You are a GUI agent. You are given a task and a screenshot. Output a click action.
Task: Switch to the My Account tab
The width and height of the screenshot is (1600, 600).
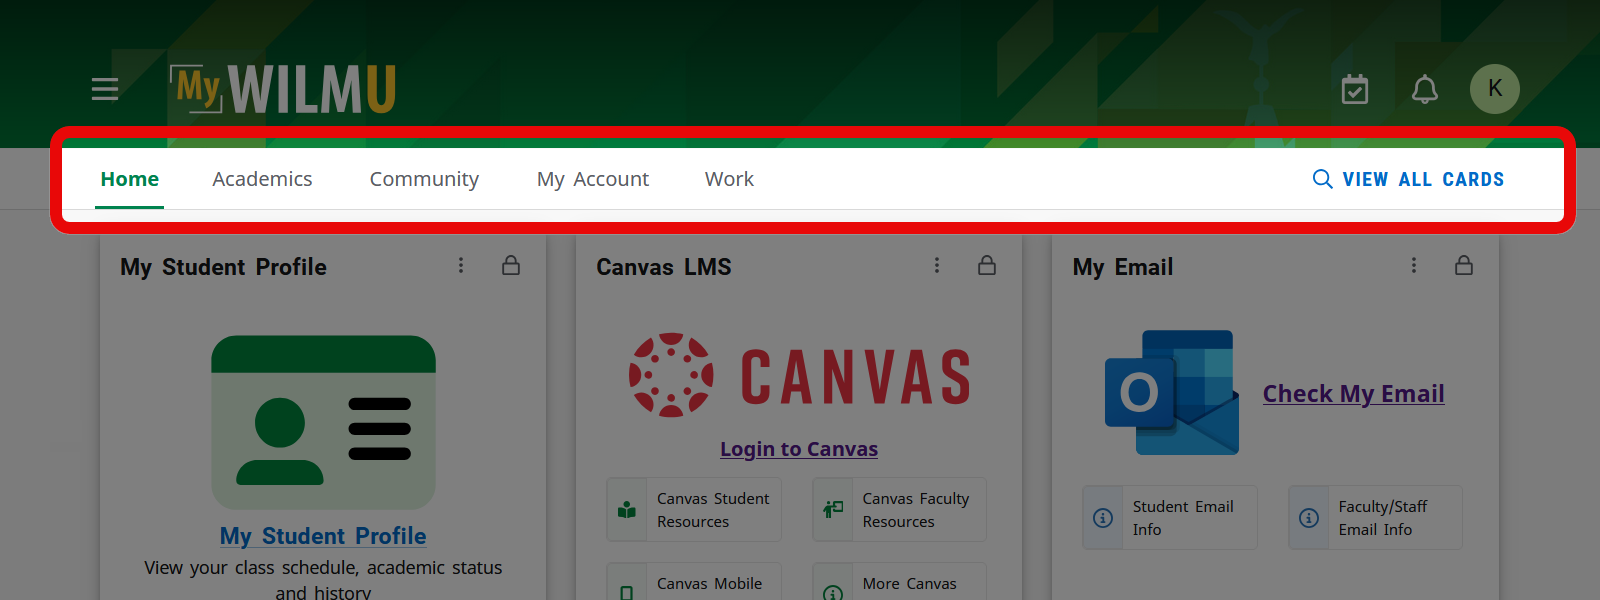(x=593, y=179)
